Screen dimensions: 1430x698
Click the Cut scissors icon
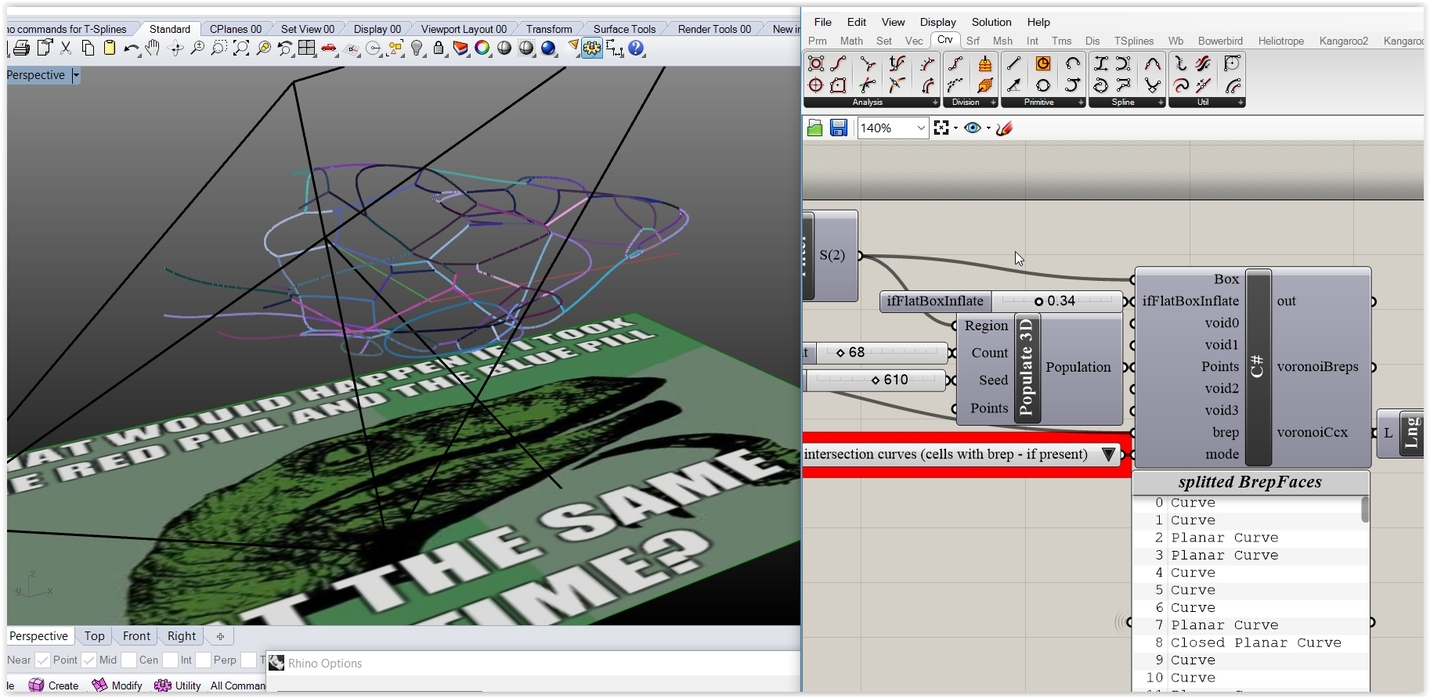click(66, 48)
